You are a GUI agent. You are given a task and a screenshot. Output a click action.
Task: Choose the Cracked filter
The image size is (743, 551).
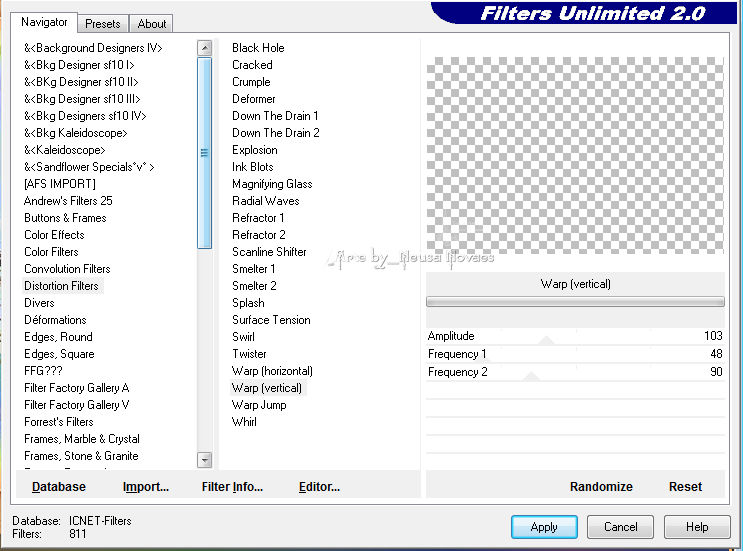252,65
